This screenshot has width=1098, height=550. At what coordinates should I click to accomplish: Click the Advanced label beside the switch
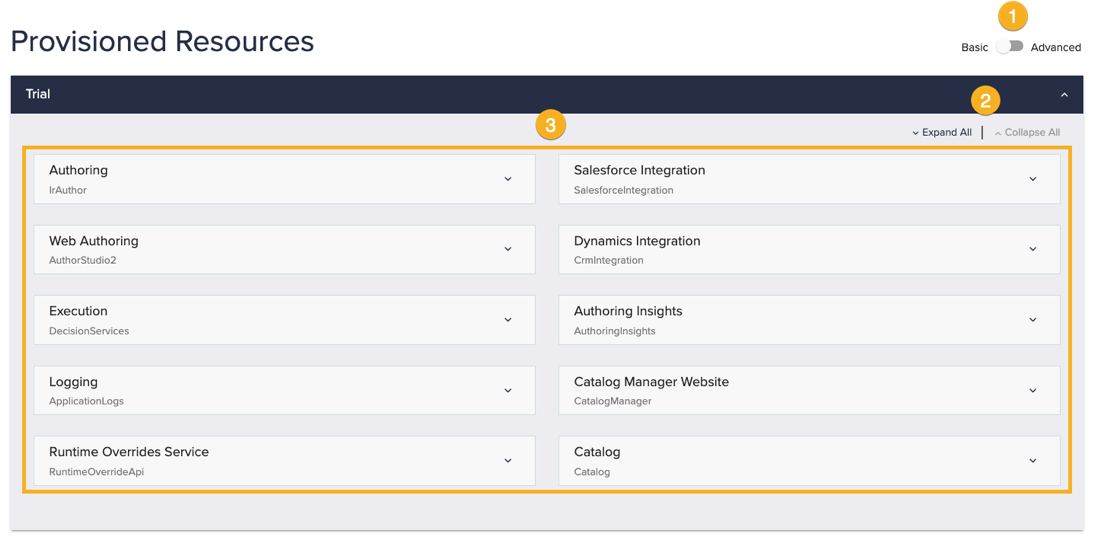click(1055, 47)
